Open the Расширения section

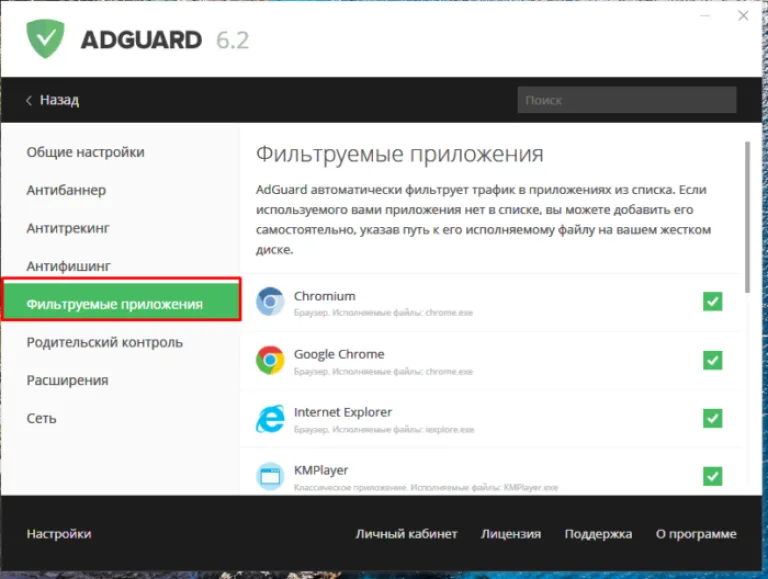coord(67,381)
